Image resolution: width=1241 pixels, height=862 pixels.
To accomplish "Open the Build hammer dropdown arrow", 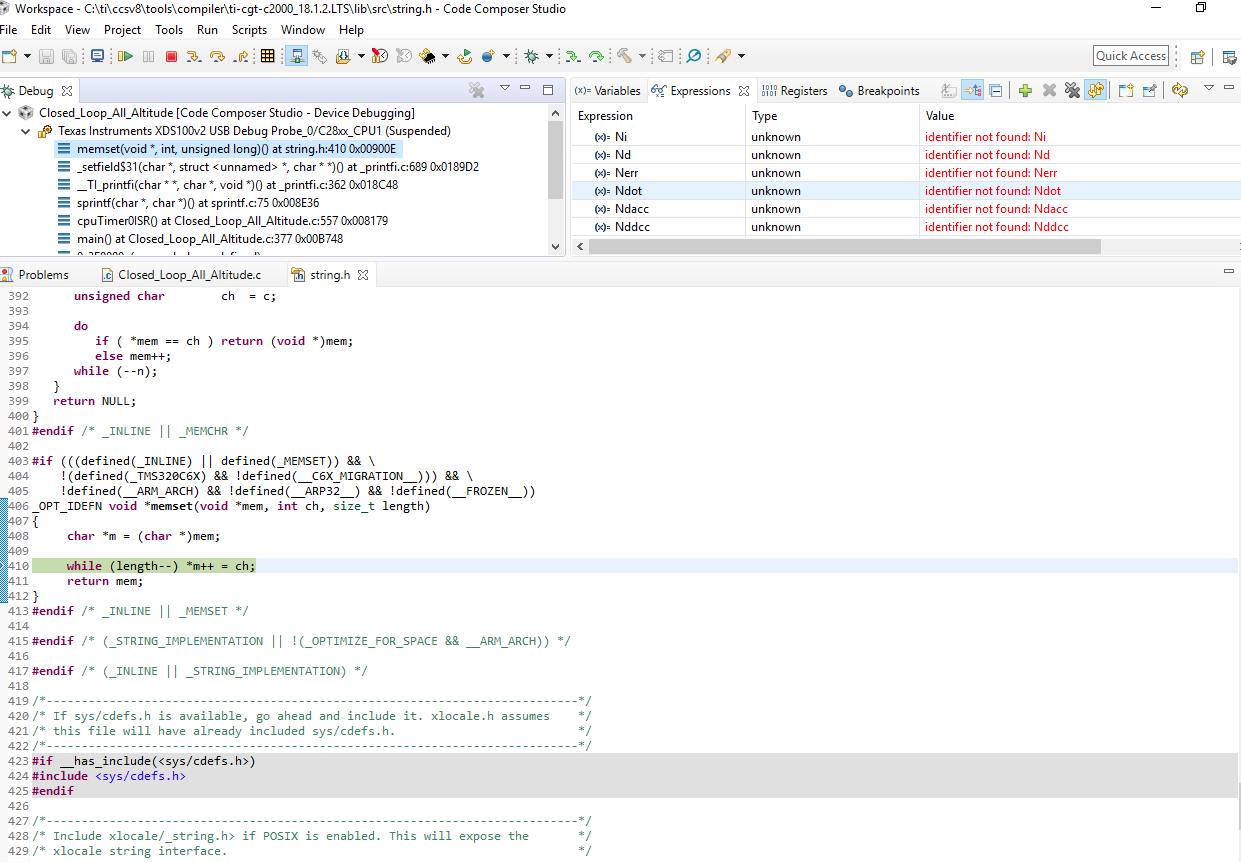I will pyautogui.click(x=642, y=56).
